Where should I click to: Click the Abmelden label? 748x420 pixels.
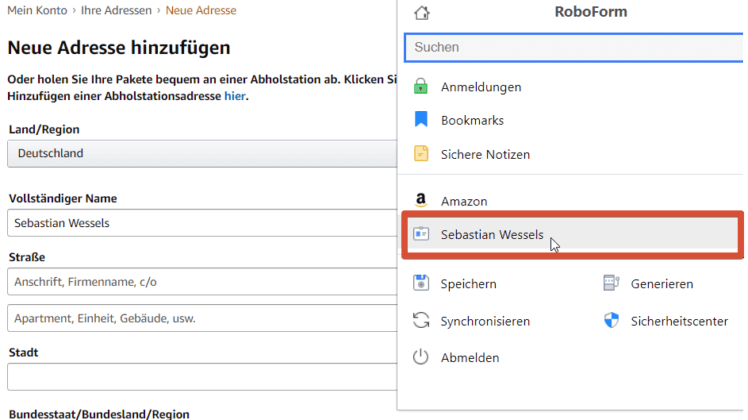470,357
